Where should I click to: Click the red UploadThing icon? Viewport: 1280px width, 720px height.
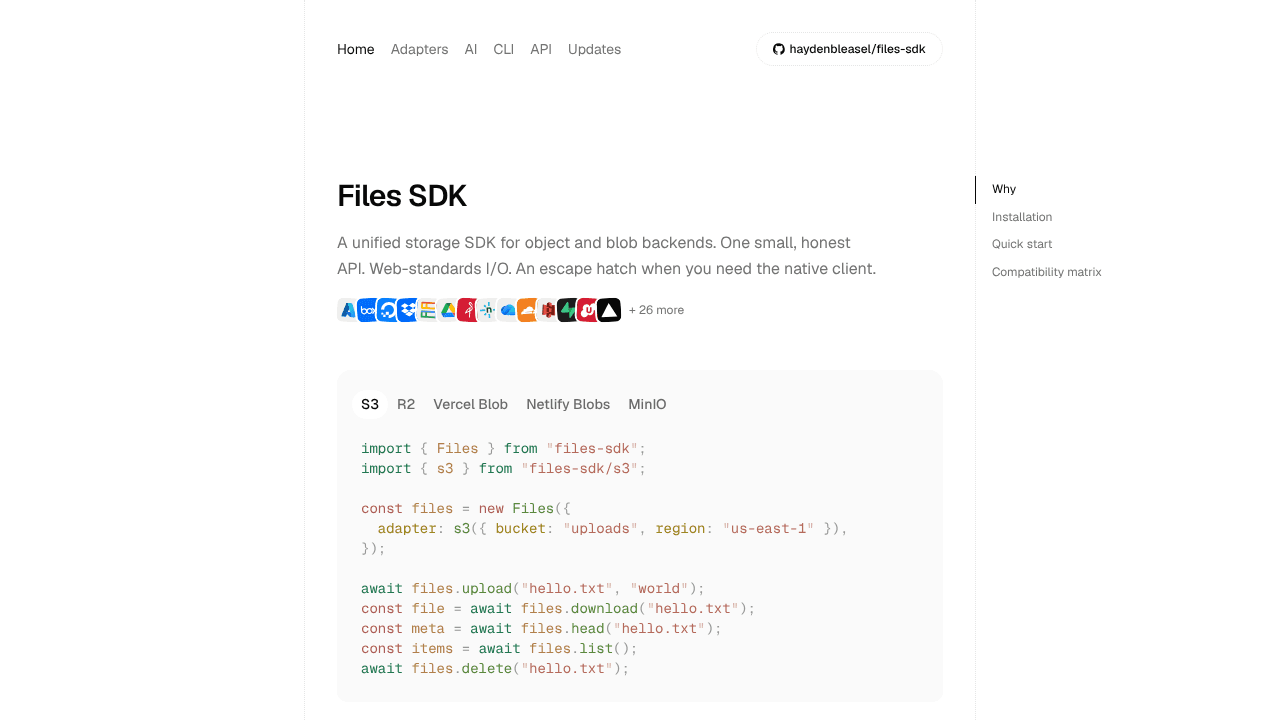[588, 310]
